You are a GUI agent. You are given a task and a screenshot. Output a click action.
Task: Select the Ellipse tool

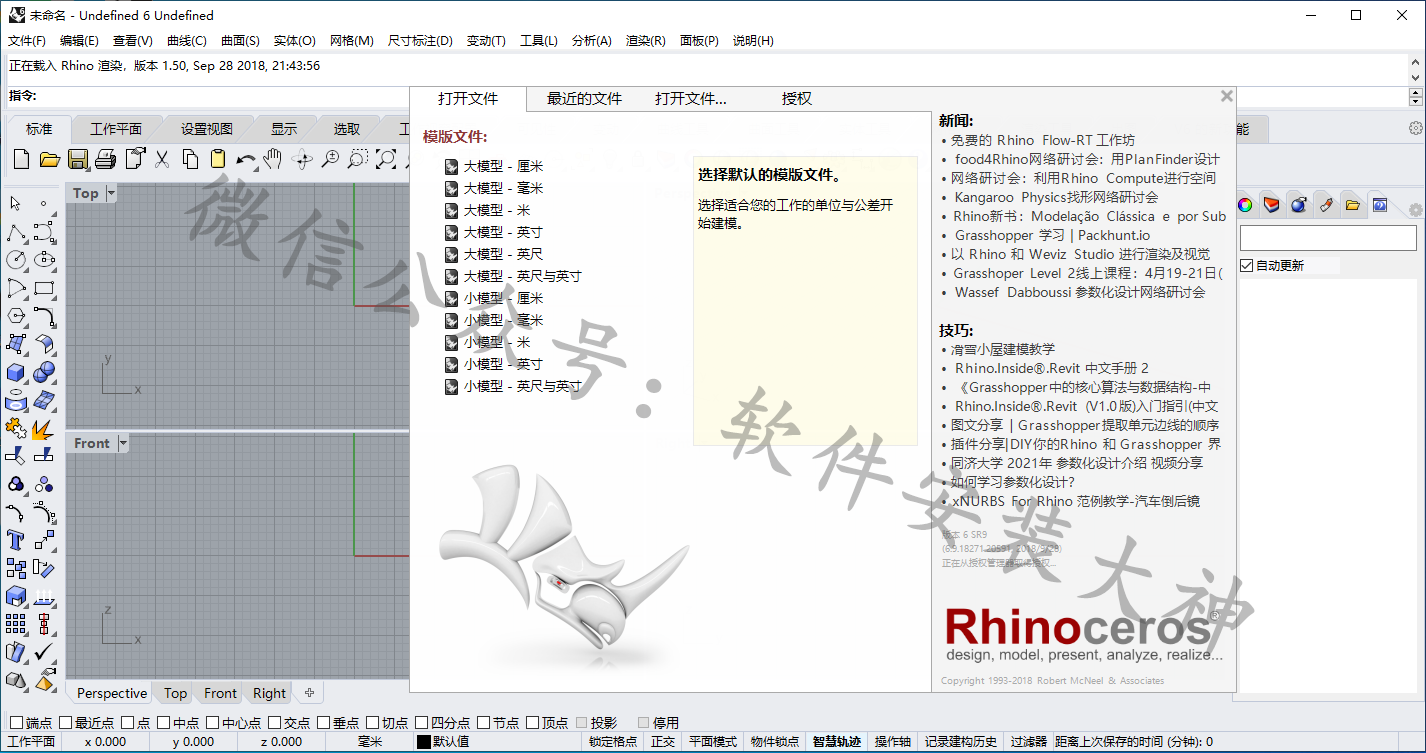tap(44, 261)
